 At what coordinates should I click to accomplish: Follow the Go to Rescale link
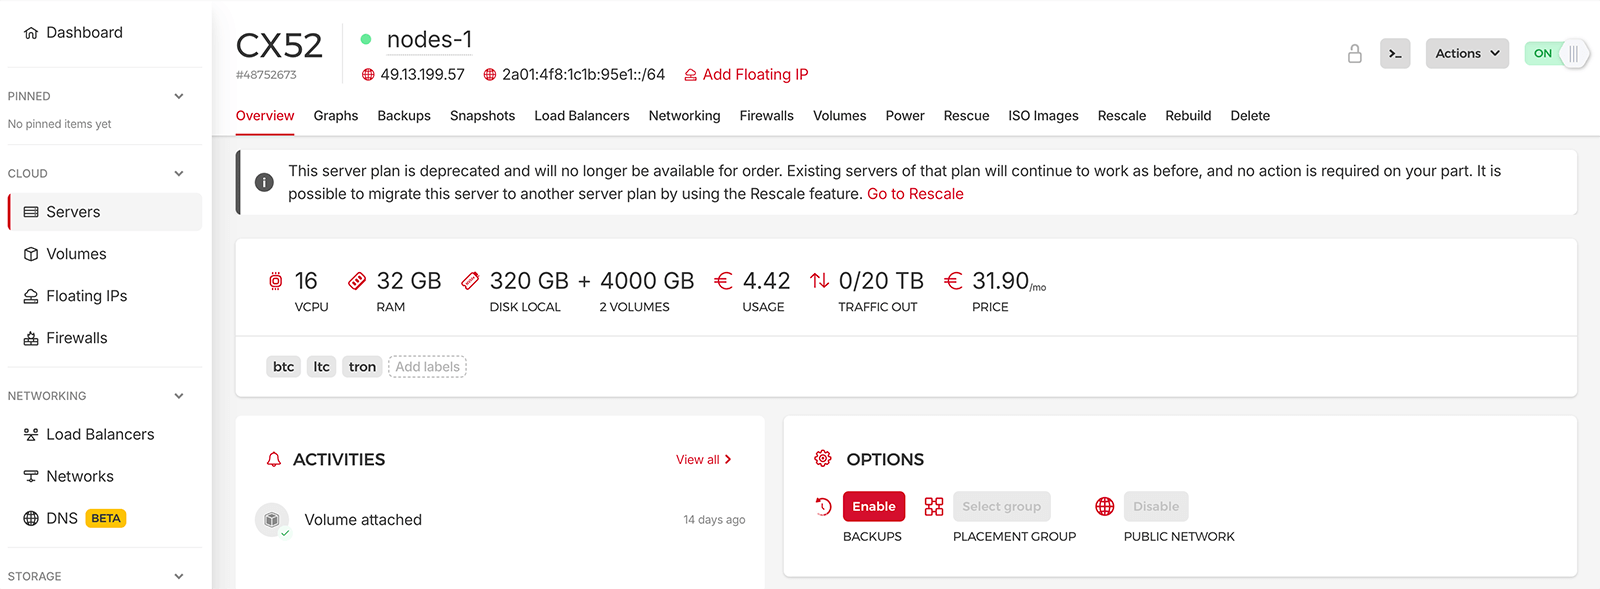coord(915,194)
